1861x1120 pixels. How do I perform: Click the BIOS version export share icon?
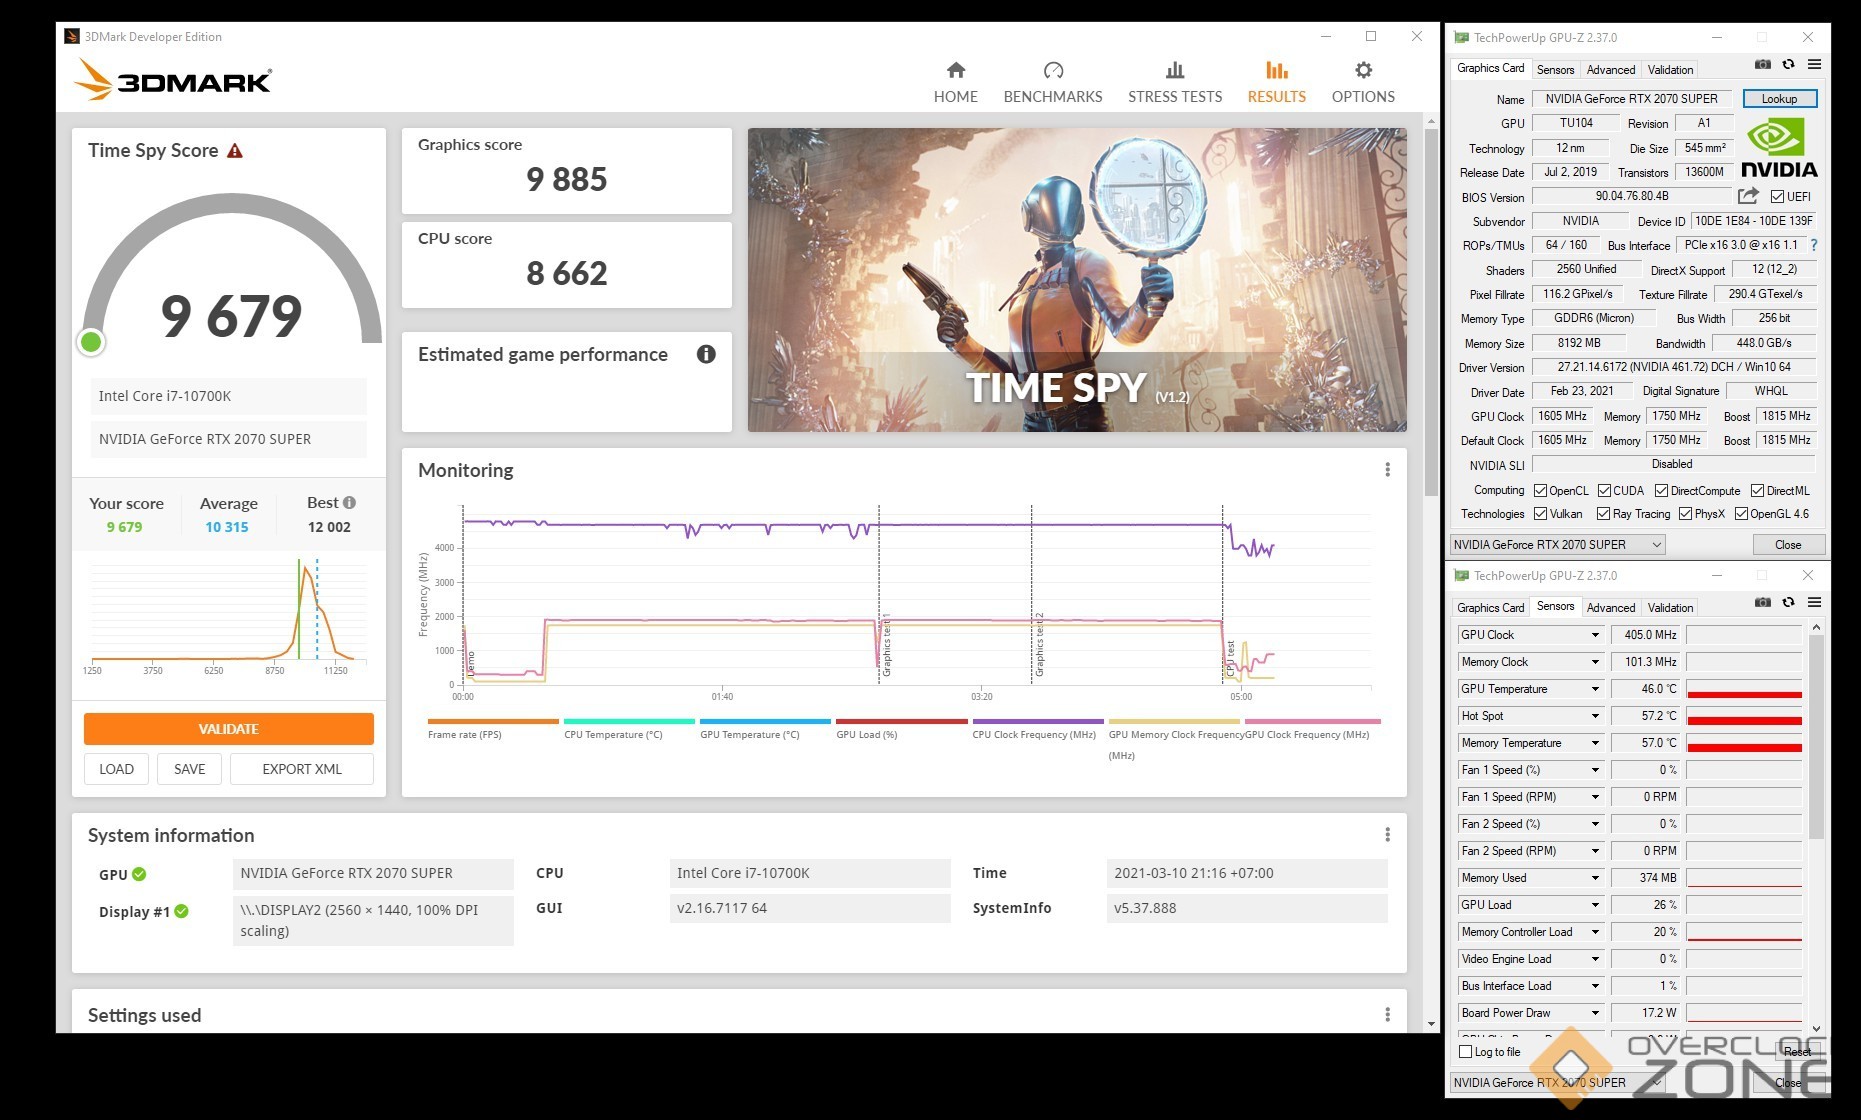(x=1748, y=196)
